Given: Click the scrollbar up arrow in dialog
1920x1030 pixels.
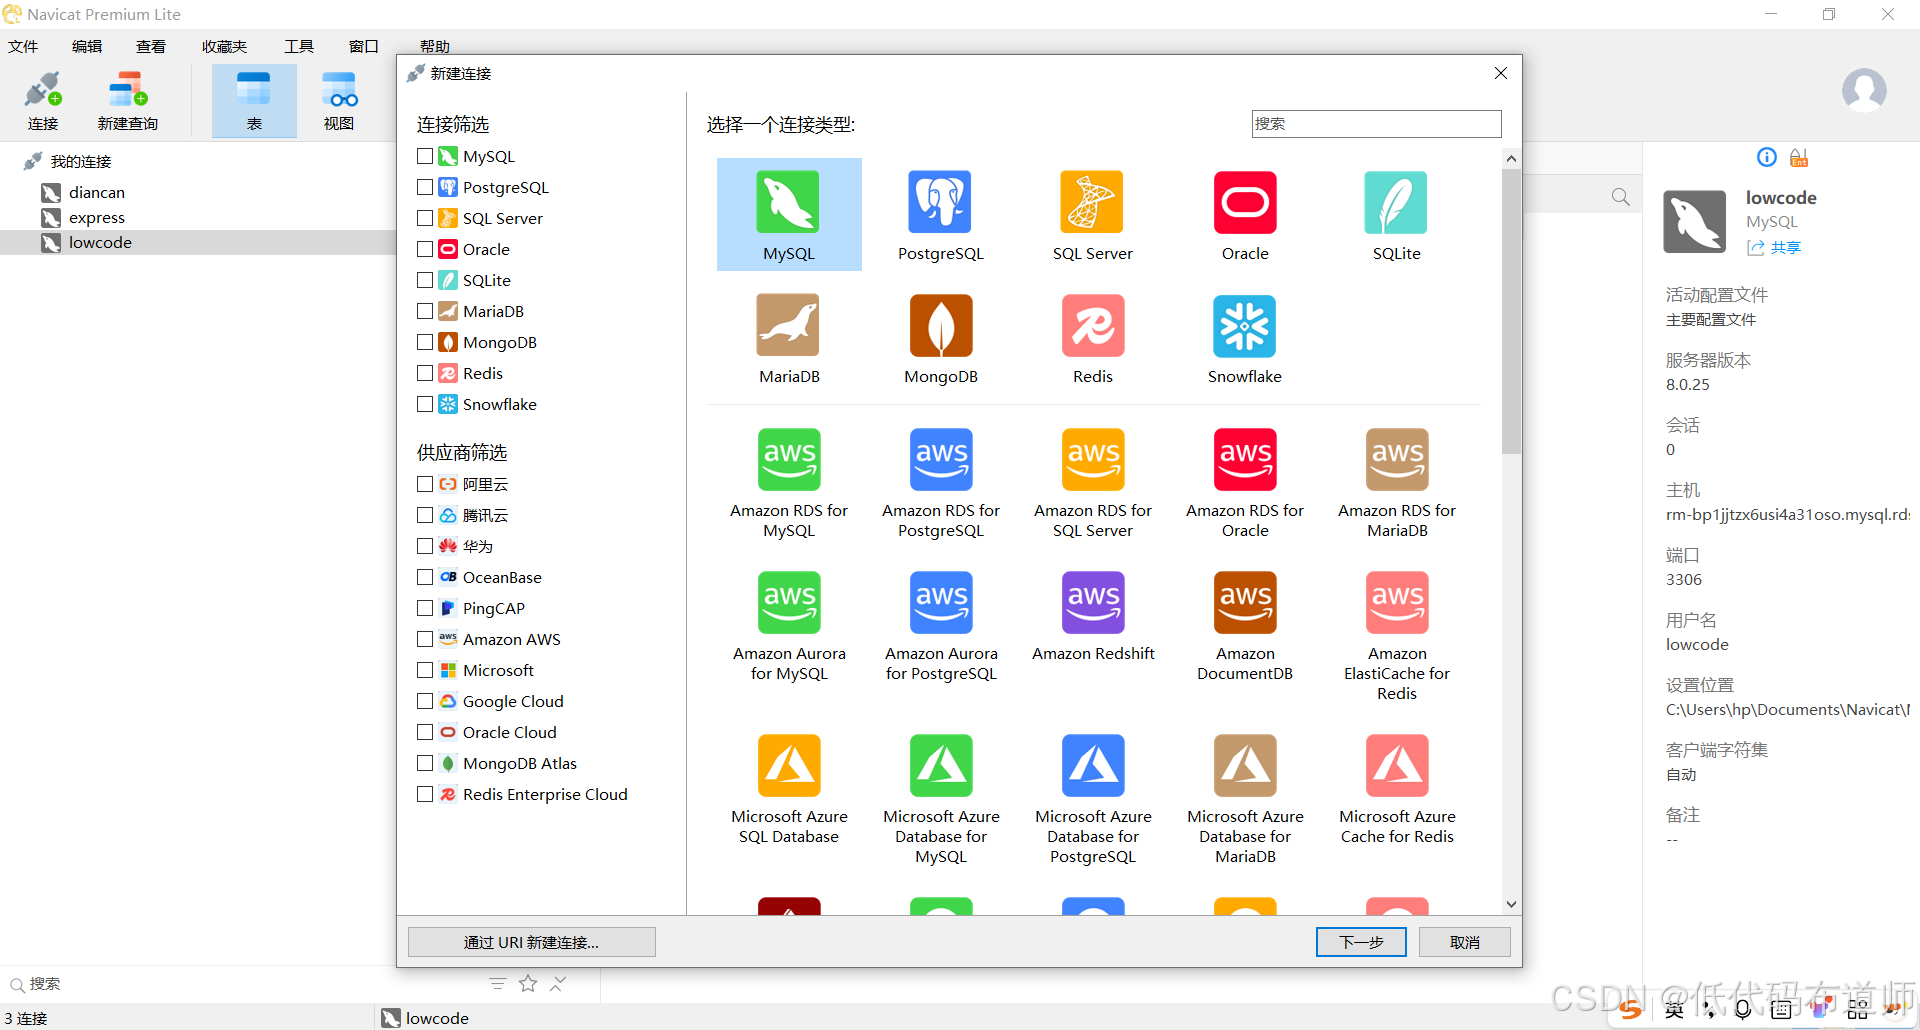Looking at the screenshot, I should (x=1511, y=159).
